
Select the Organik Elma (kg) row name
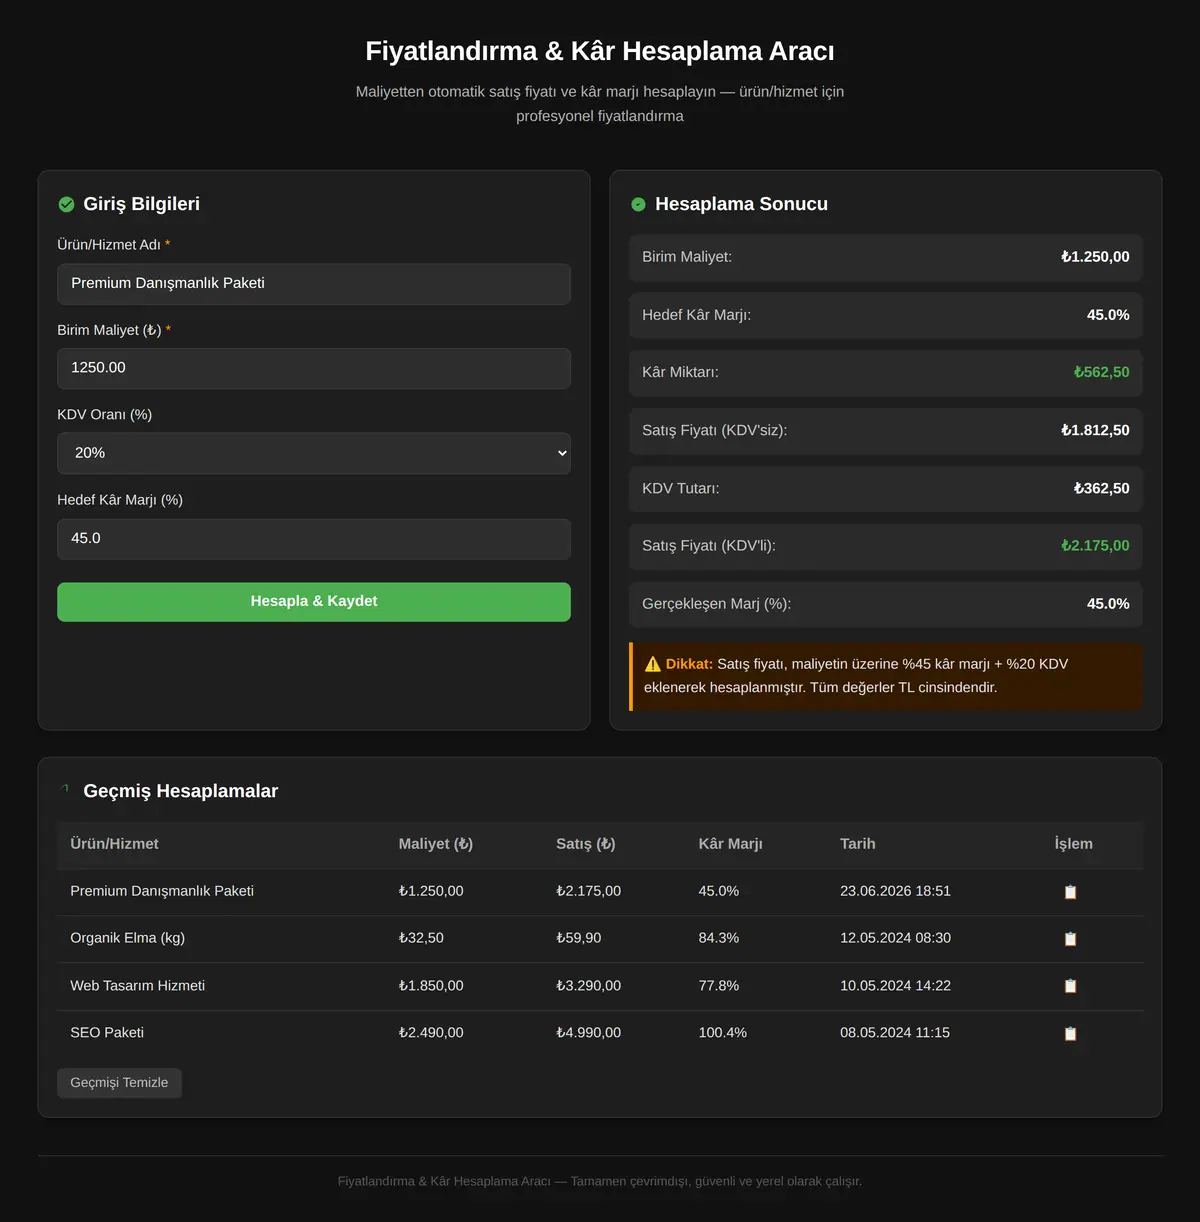tap(127, 938)
